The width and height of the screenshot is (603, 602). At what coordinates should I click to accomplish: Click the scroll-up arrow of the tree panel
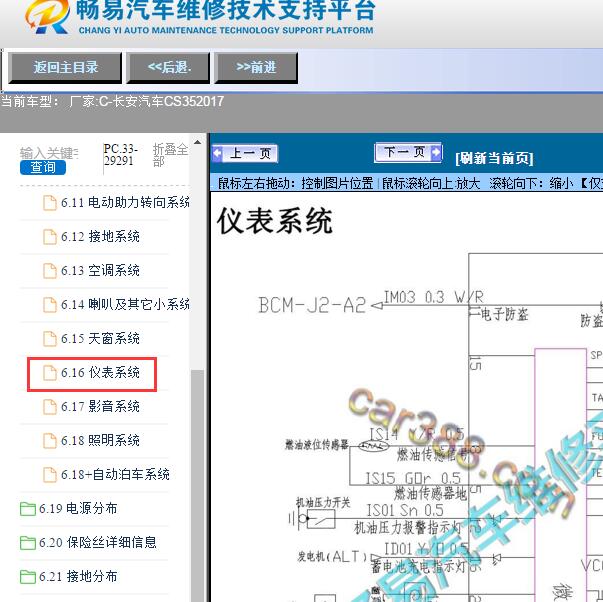(197, 142)
